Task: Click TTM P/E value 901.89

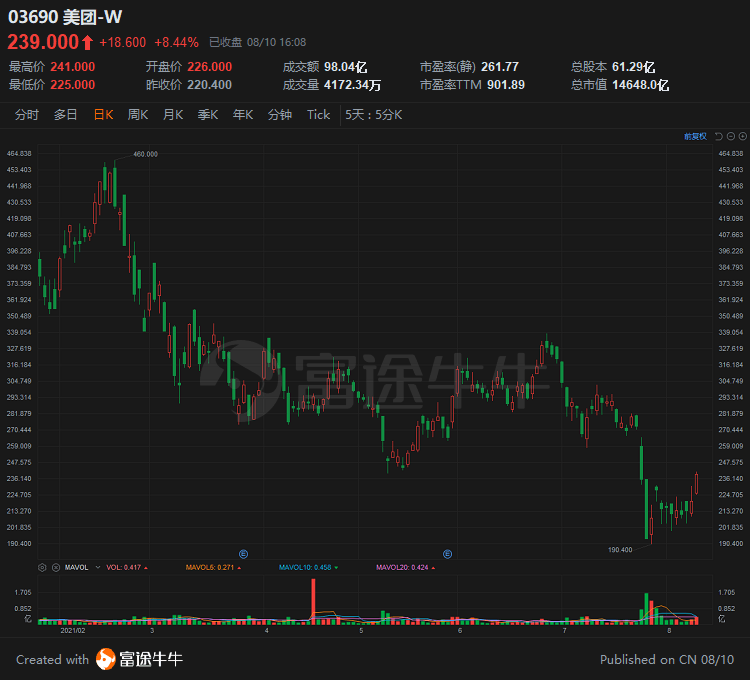Action: pos(506,85)
